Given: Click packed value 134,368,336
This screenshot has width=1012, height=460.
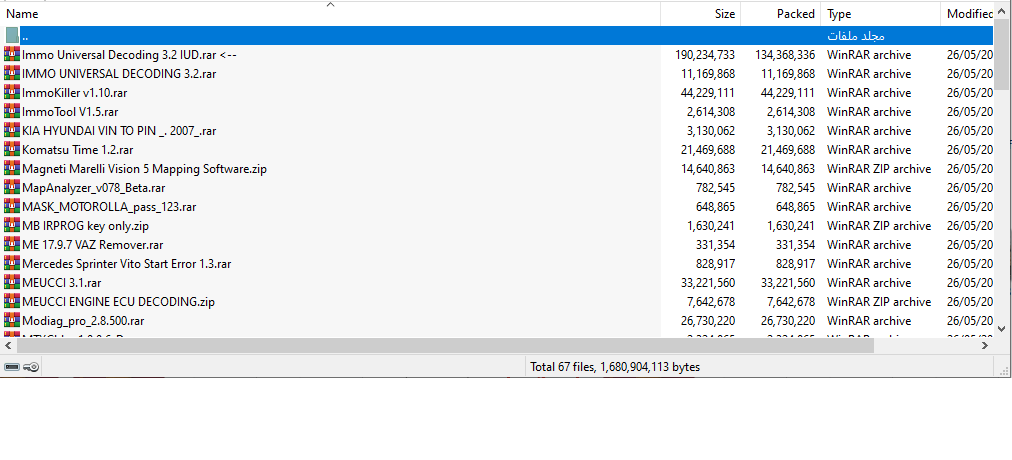Looking at the screenshot, I should [x=785, y=55].
